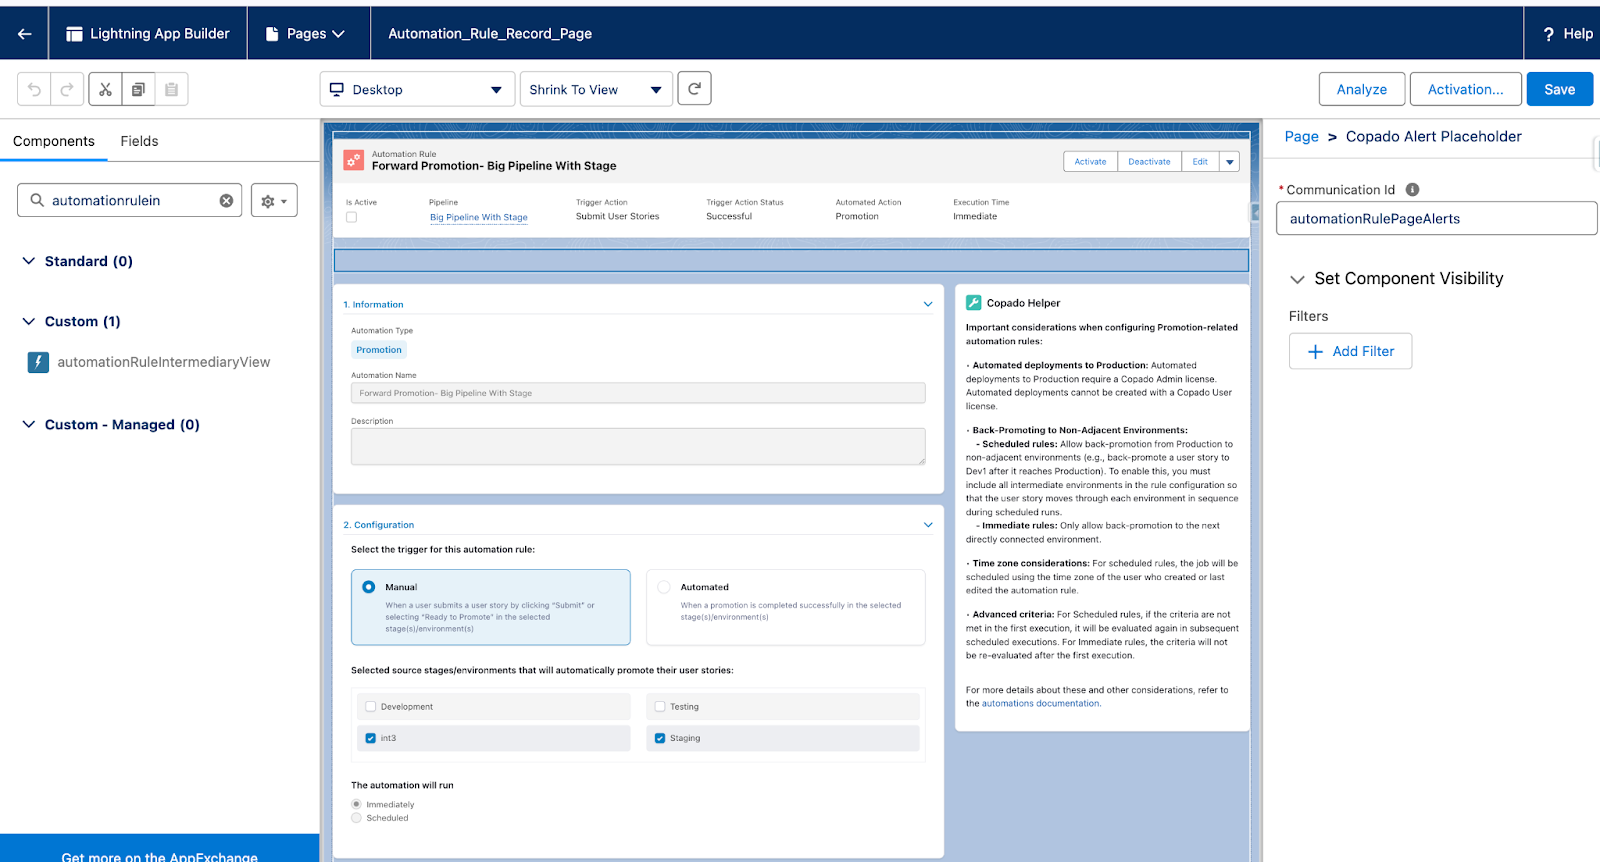The width and height of the screenshot is (1600, 862).
Task: Click the back arrow icon
Action: pos(24,34)
